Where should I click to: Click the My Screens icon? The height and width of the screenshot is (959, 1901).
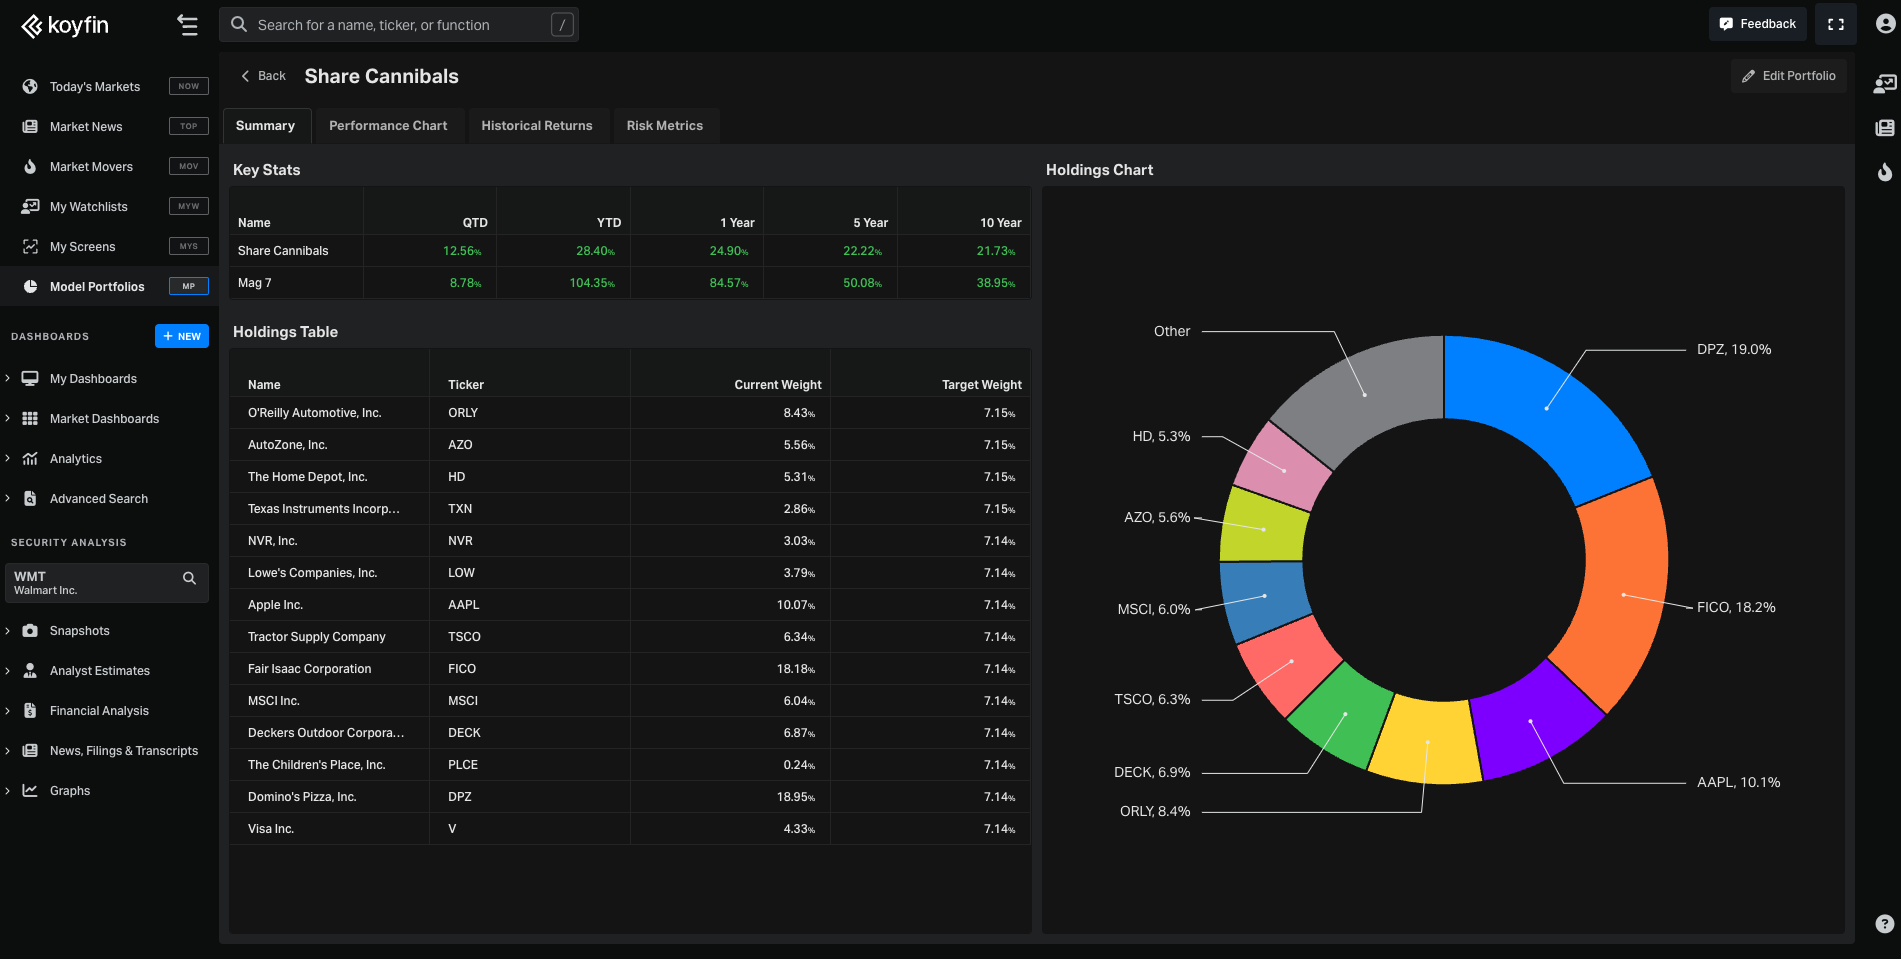pyautogui.click(x=30, y=247)
